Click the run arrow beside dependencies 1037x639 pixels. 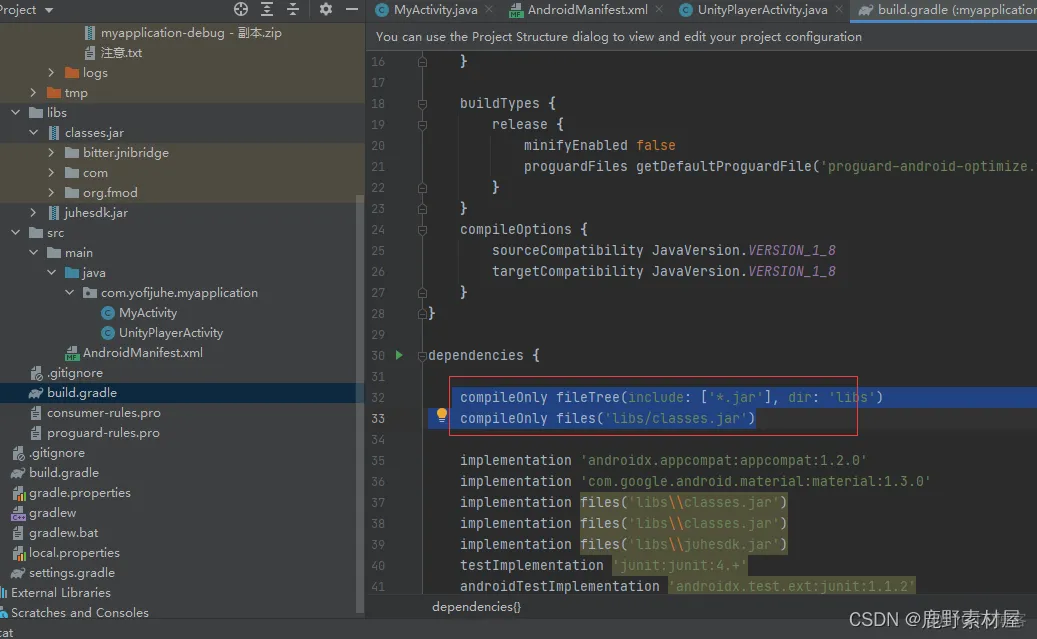tap(399, 355)
